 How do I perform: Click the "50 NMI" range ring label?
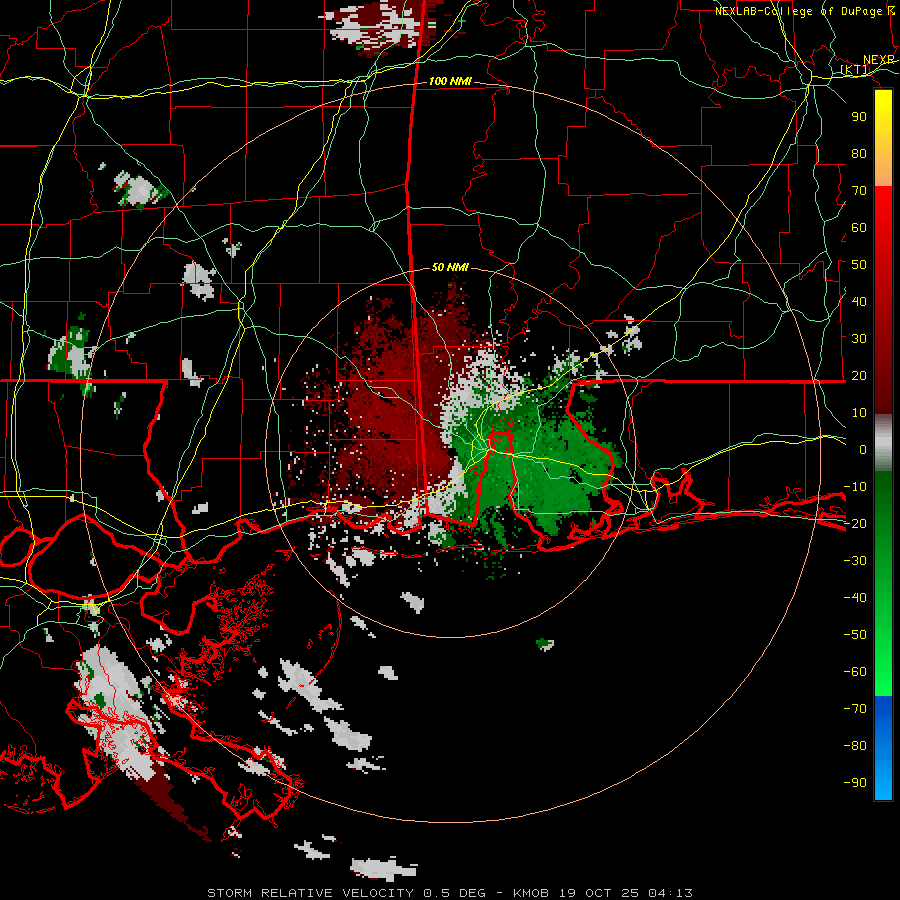pos(450,267)
